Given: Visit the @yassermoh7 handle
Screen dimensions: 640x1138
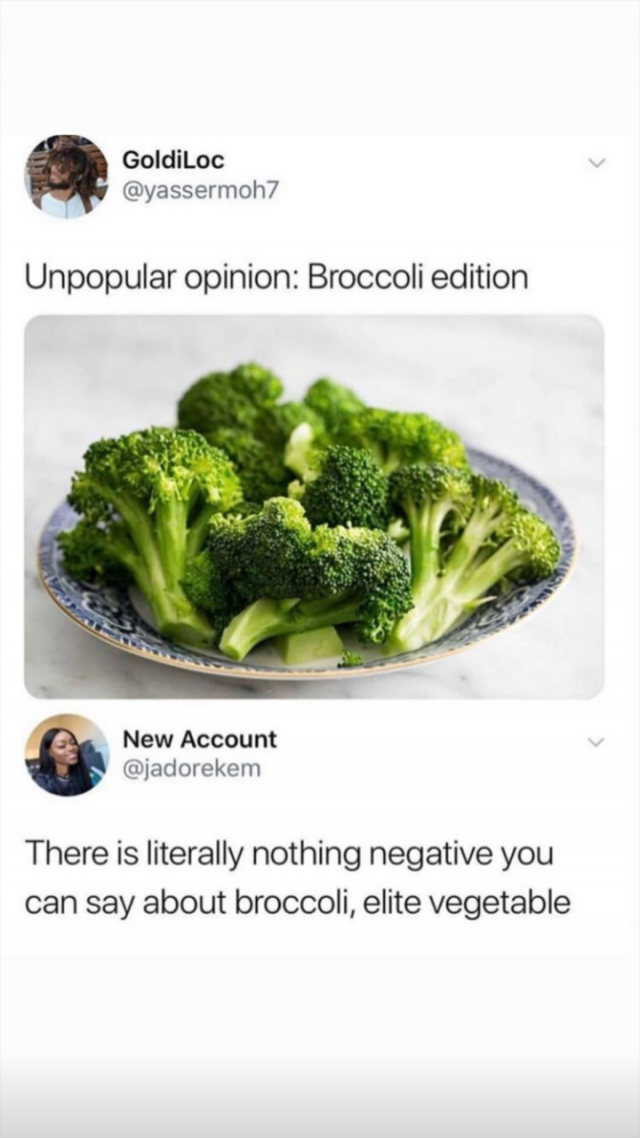Looking at the screenshot, I should tap(200, 189).
